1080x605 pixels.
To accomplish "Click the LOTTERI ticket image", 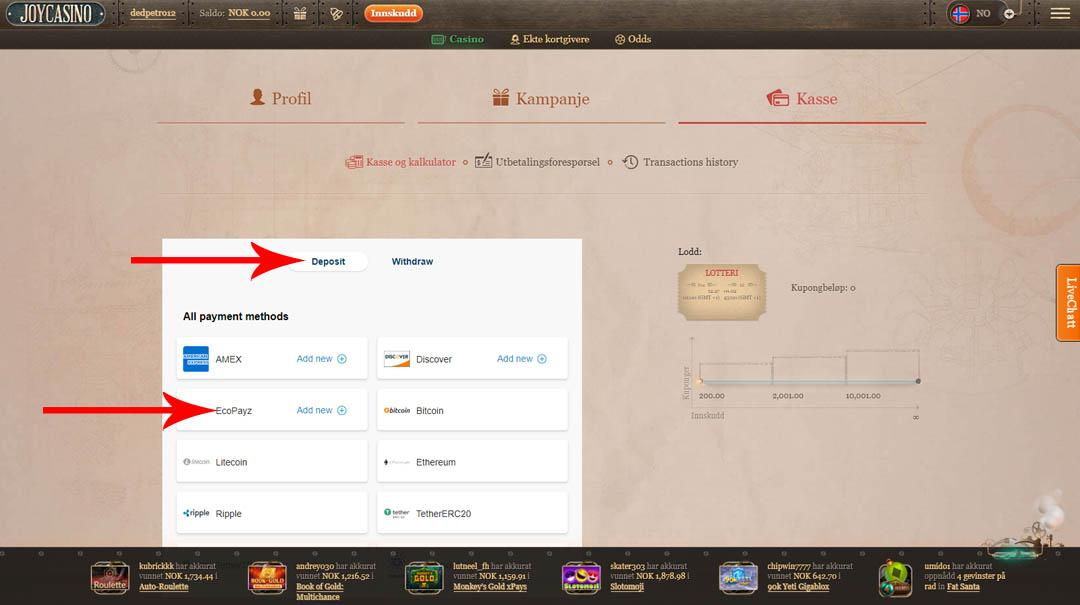I will tap(722, 292).
